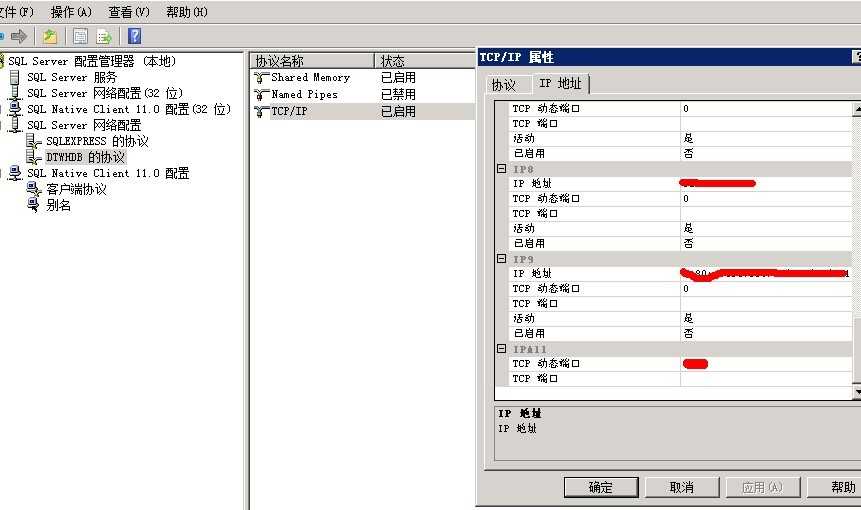
Task: Click the 别名 node icon
Action: point(33,205)
